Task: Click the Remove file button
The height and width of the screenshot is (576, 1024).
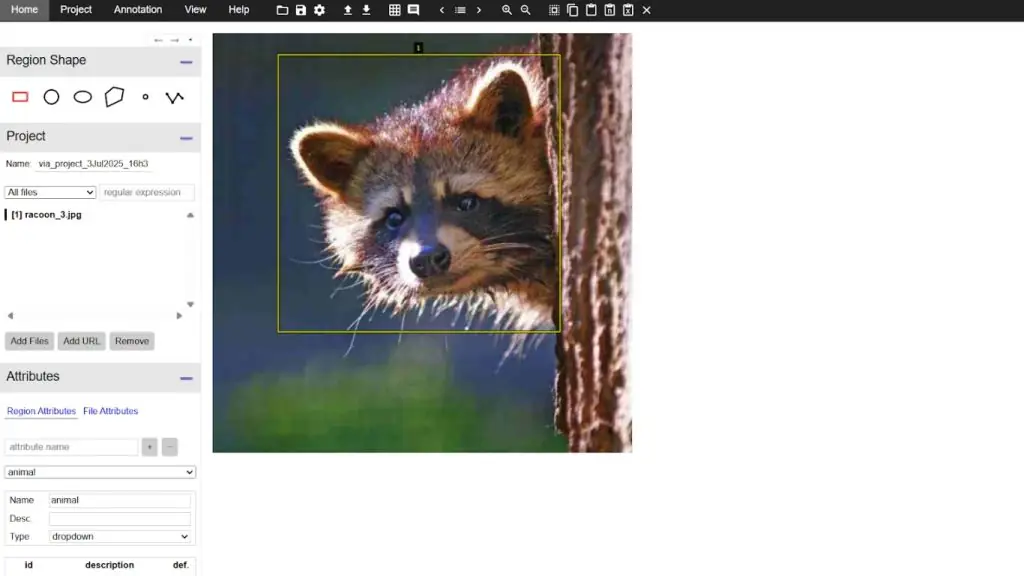Action: point(132,341)
